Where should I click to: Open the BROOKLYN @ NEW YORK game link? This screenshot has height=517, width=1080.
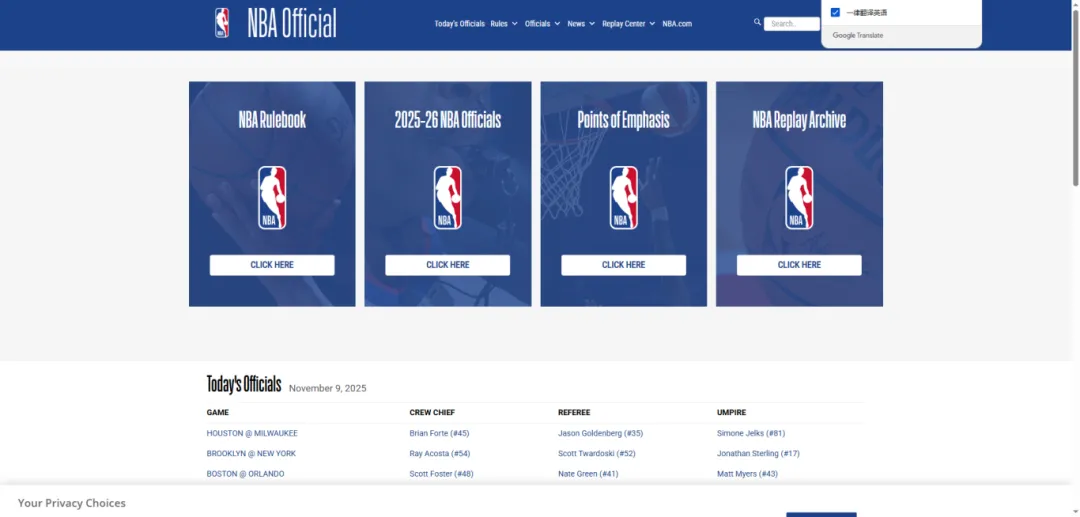pos(251,454)
